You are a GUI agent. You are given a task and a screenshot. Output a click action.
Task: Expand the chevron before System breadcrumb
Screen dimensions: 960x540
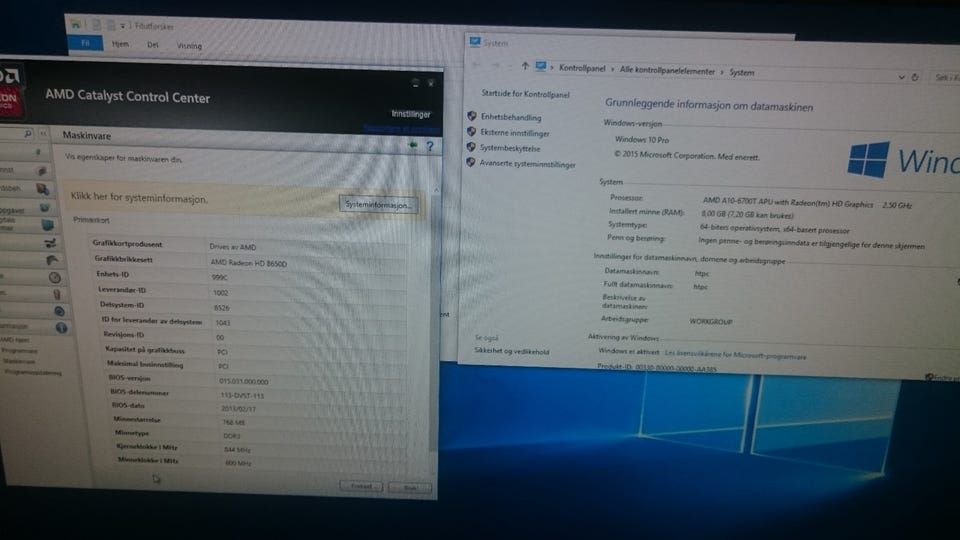(x=722, y=72)
